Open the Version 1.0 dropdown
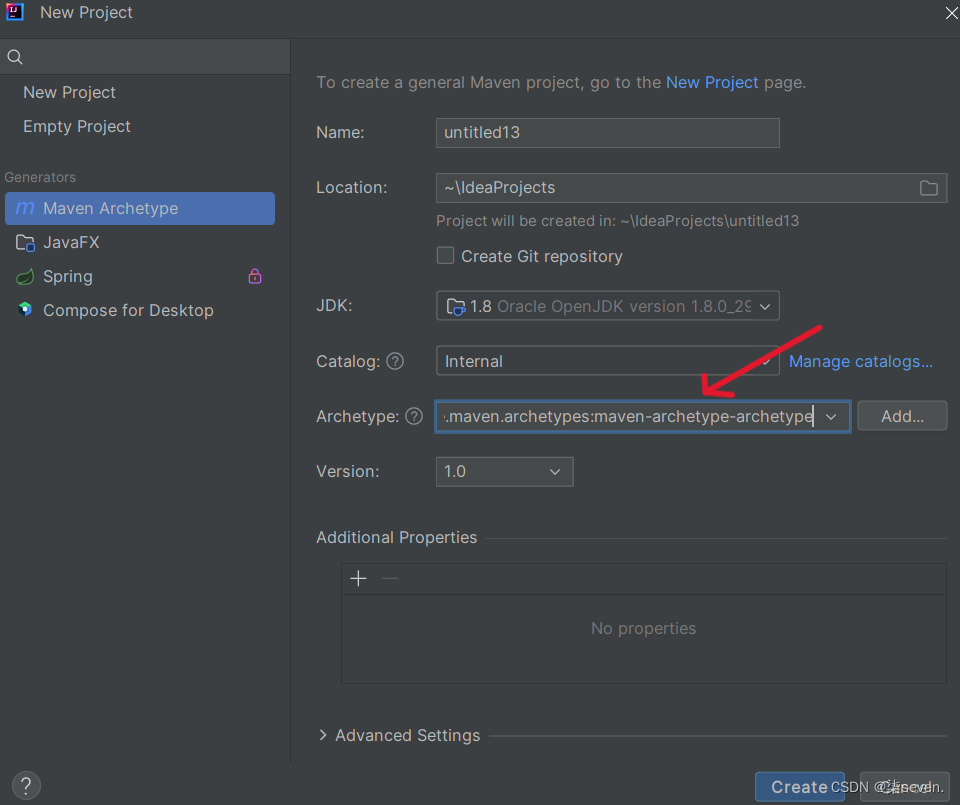Viewport: 960px width, 805px height. point(504,471)
